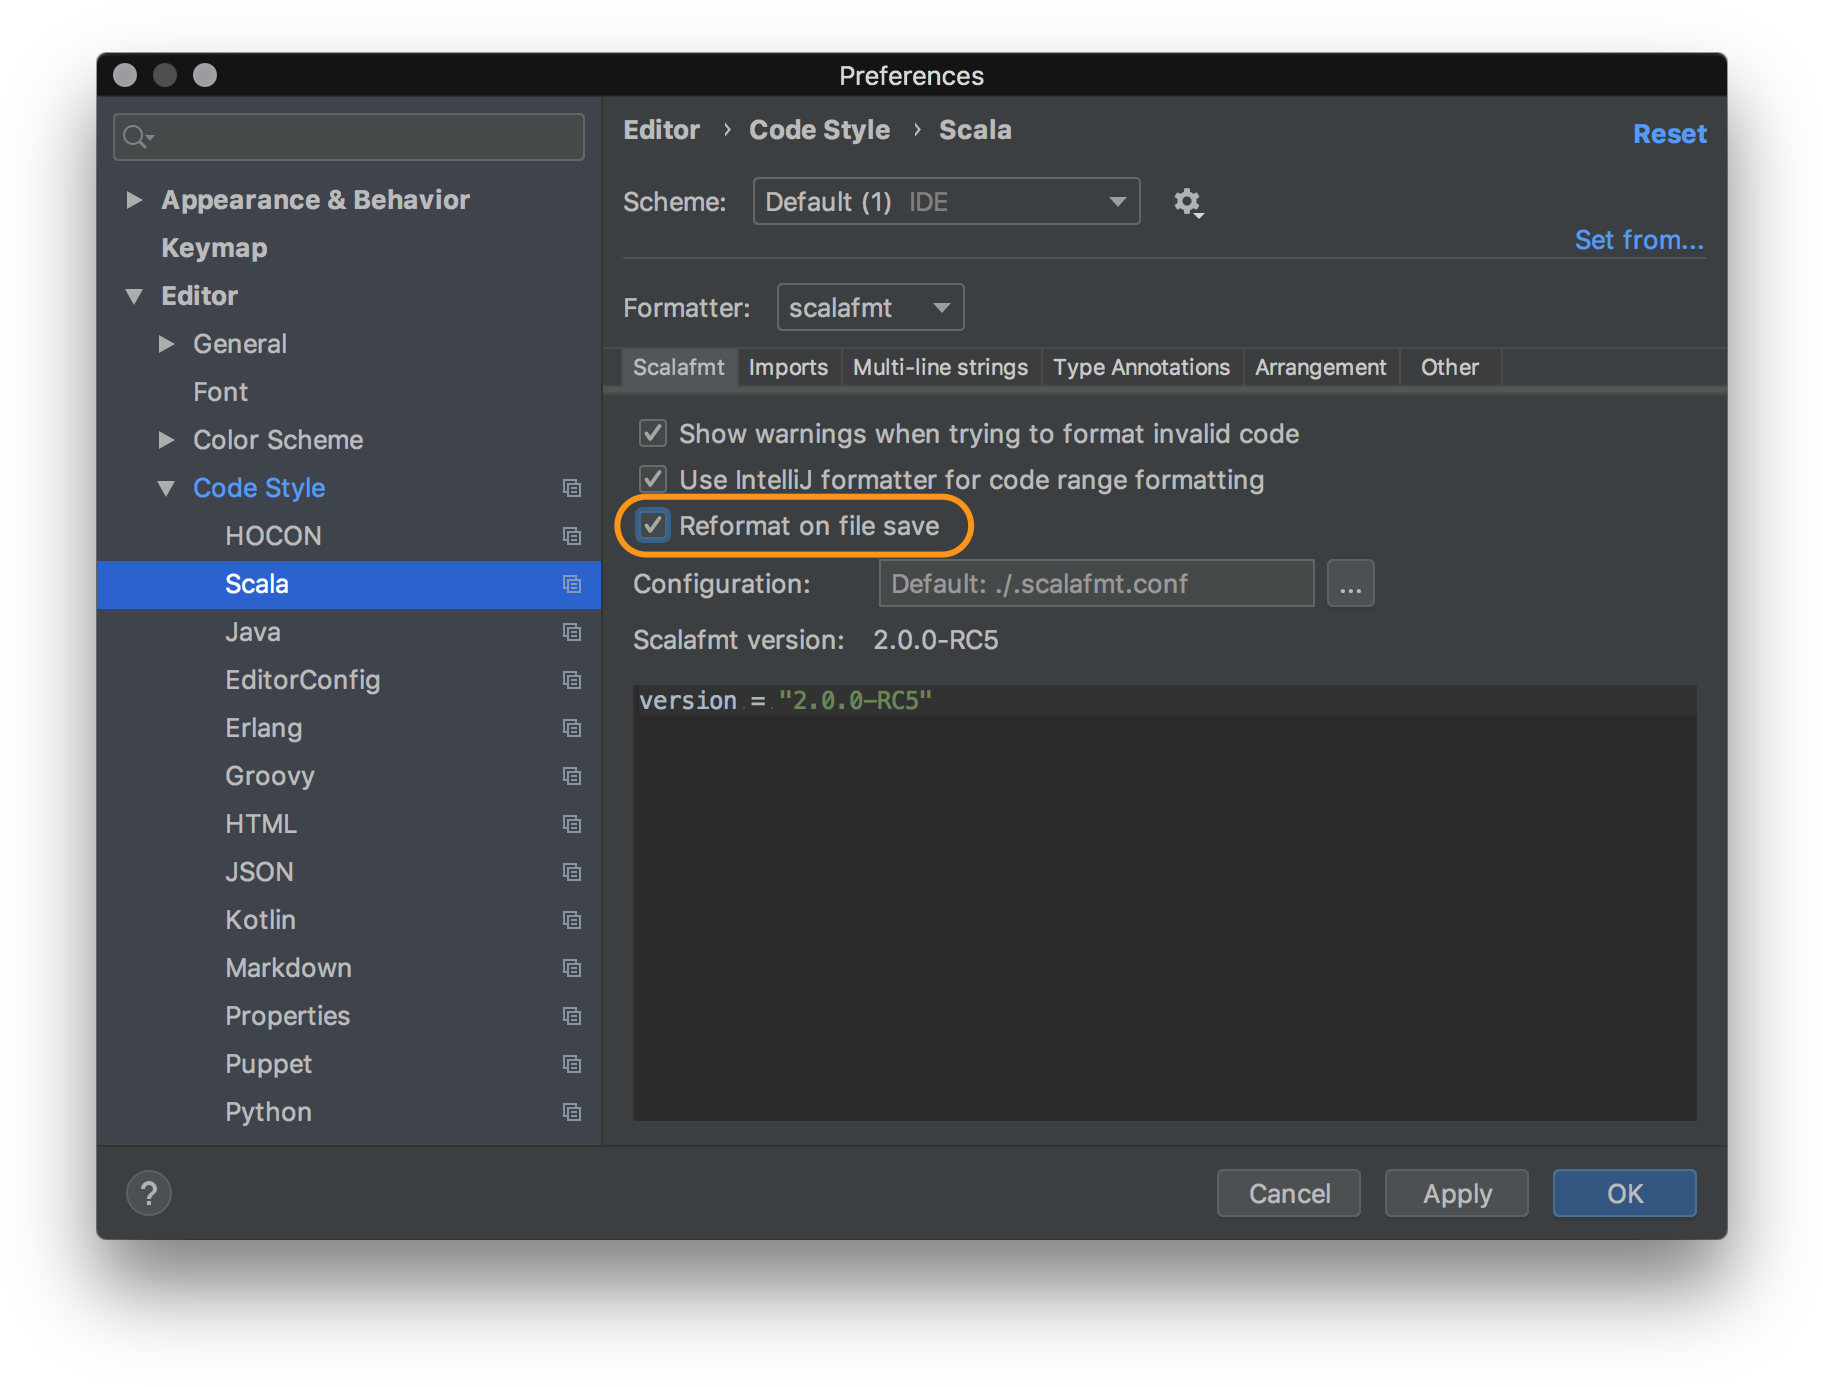This screenshot has width=1823, height=1387.
Task: Open the Multi-line strings tab
Action: [x=940, y=367]
